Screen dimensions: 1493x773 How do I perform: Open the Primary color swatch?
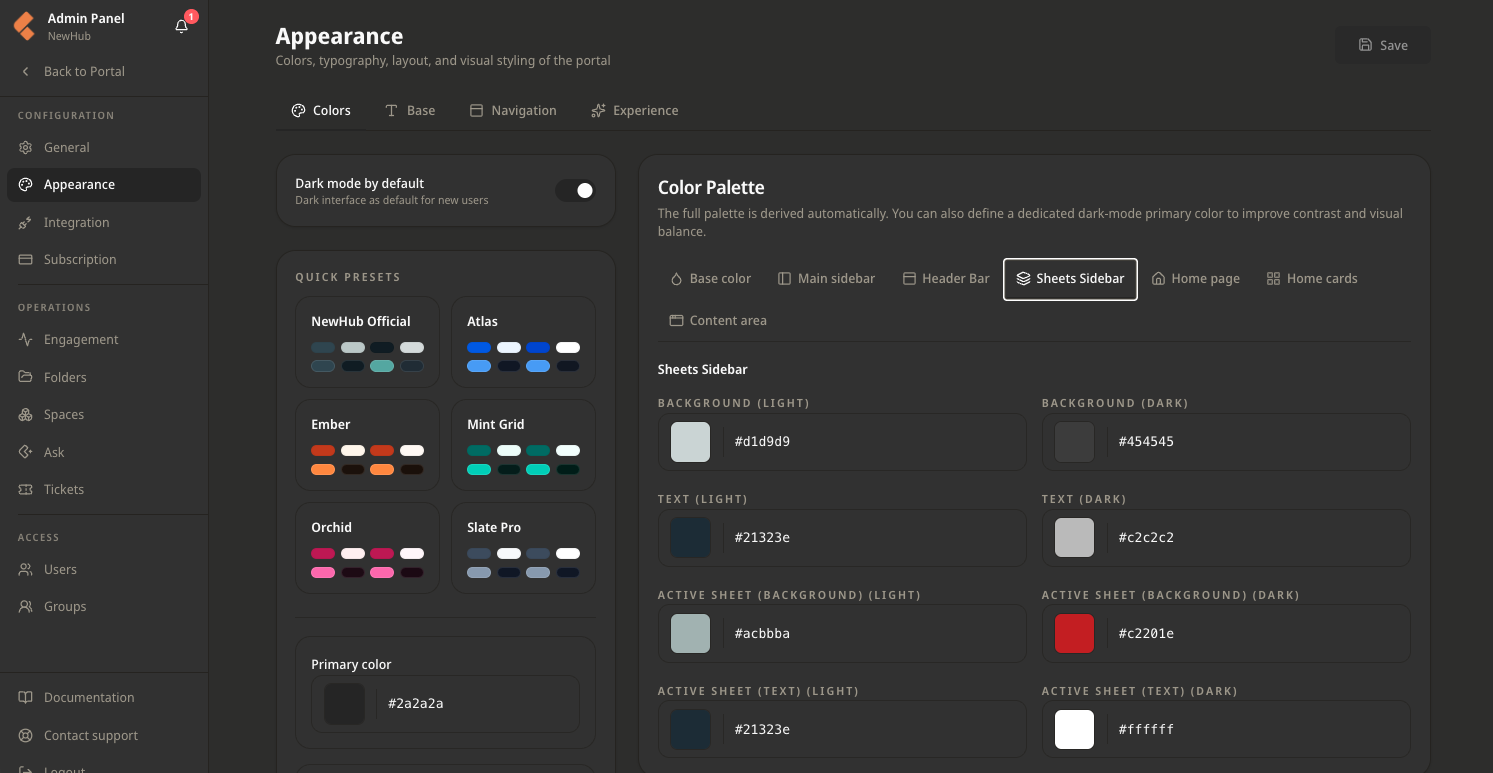[x=344, y=704]
